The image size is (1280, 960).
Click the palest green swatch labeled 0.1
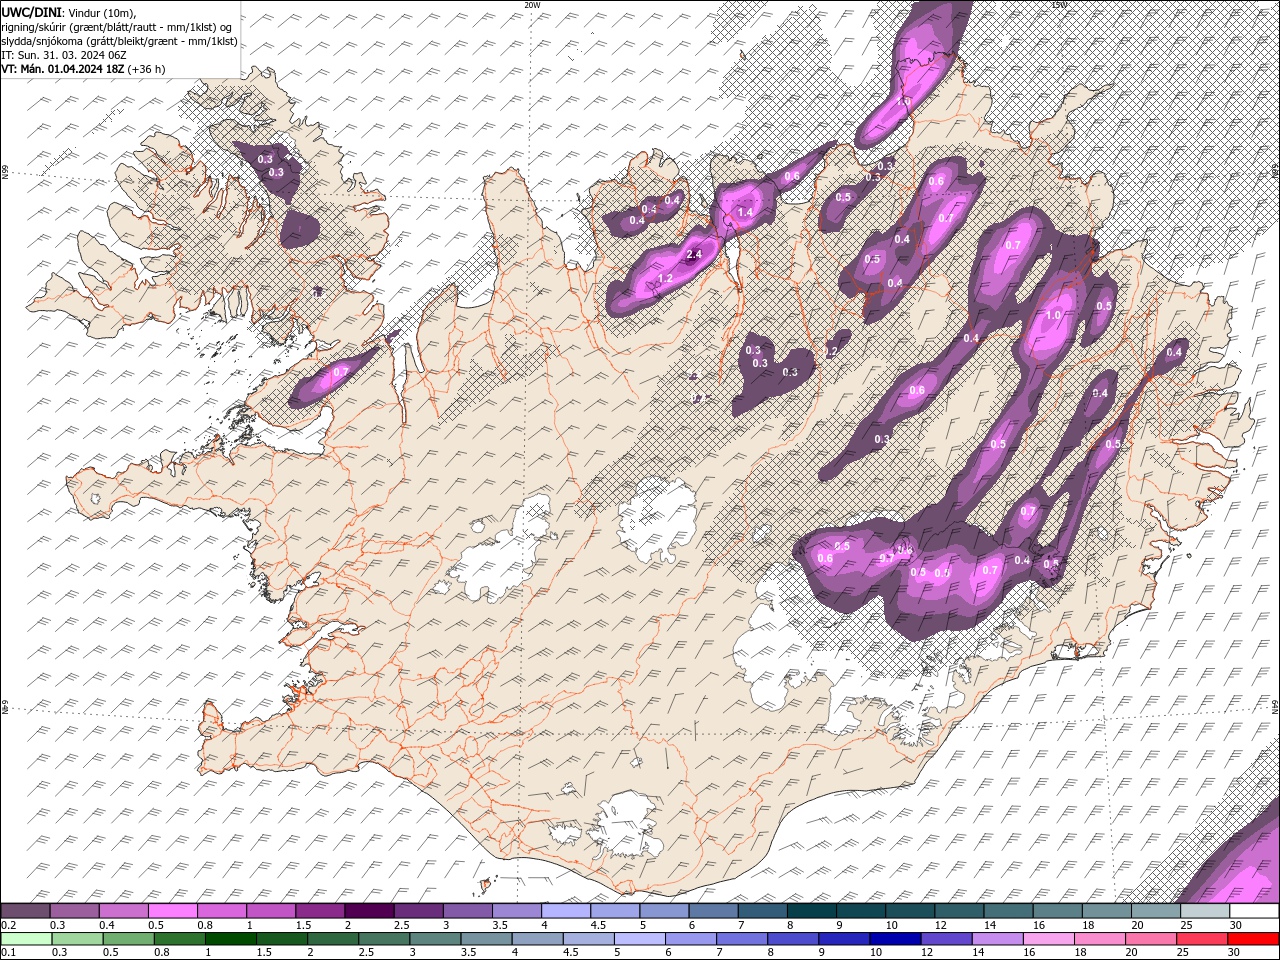(x=26, y=938)
